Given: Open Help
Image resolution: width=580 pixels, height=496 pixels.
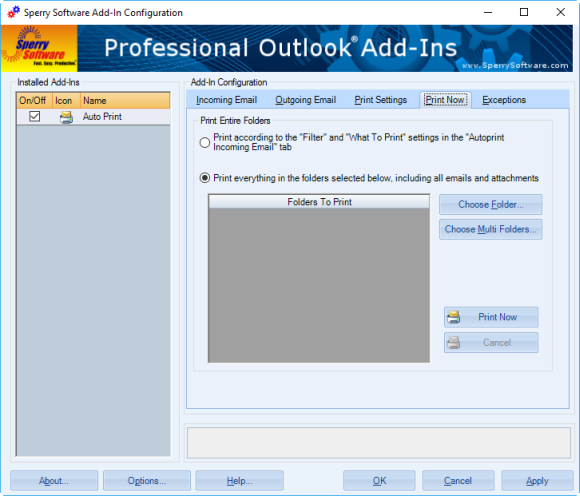Looking at the screenshot, I should pos(239,480).
